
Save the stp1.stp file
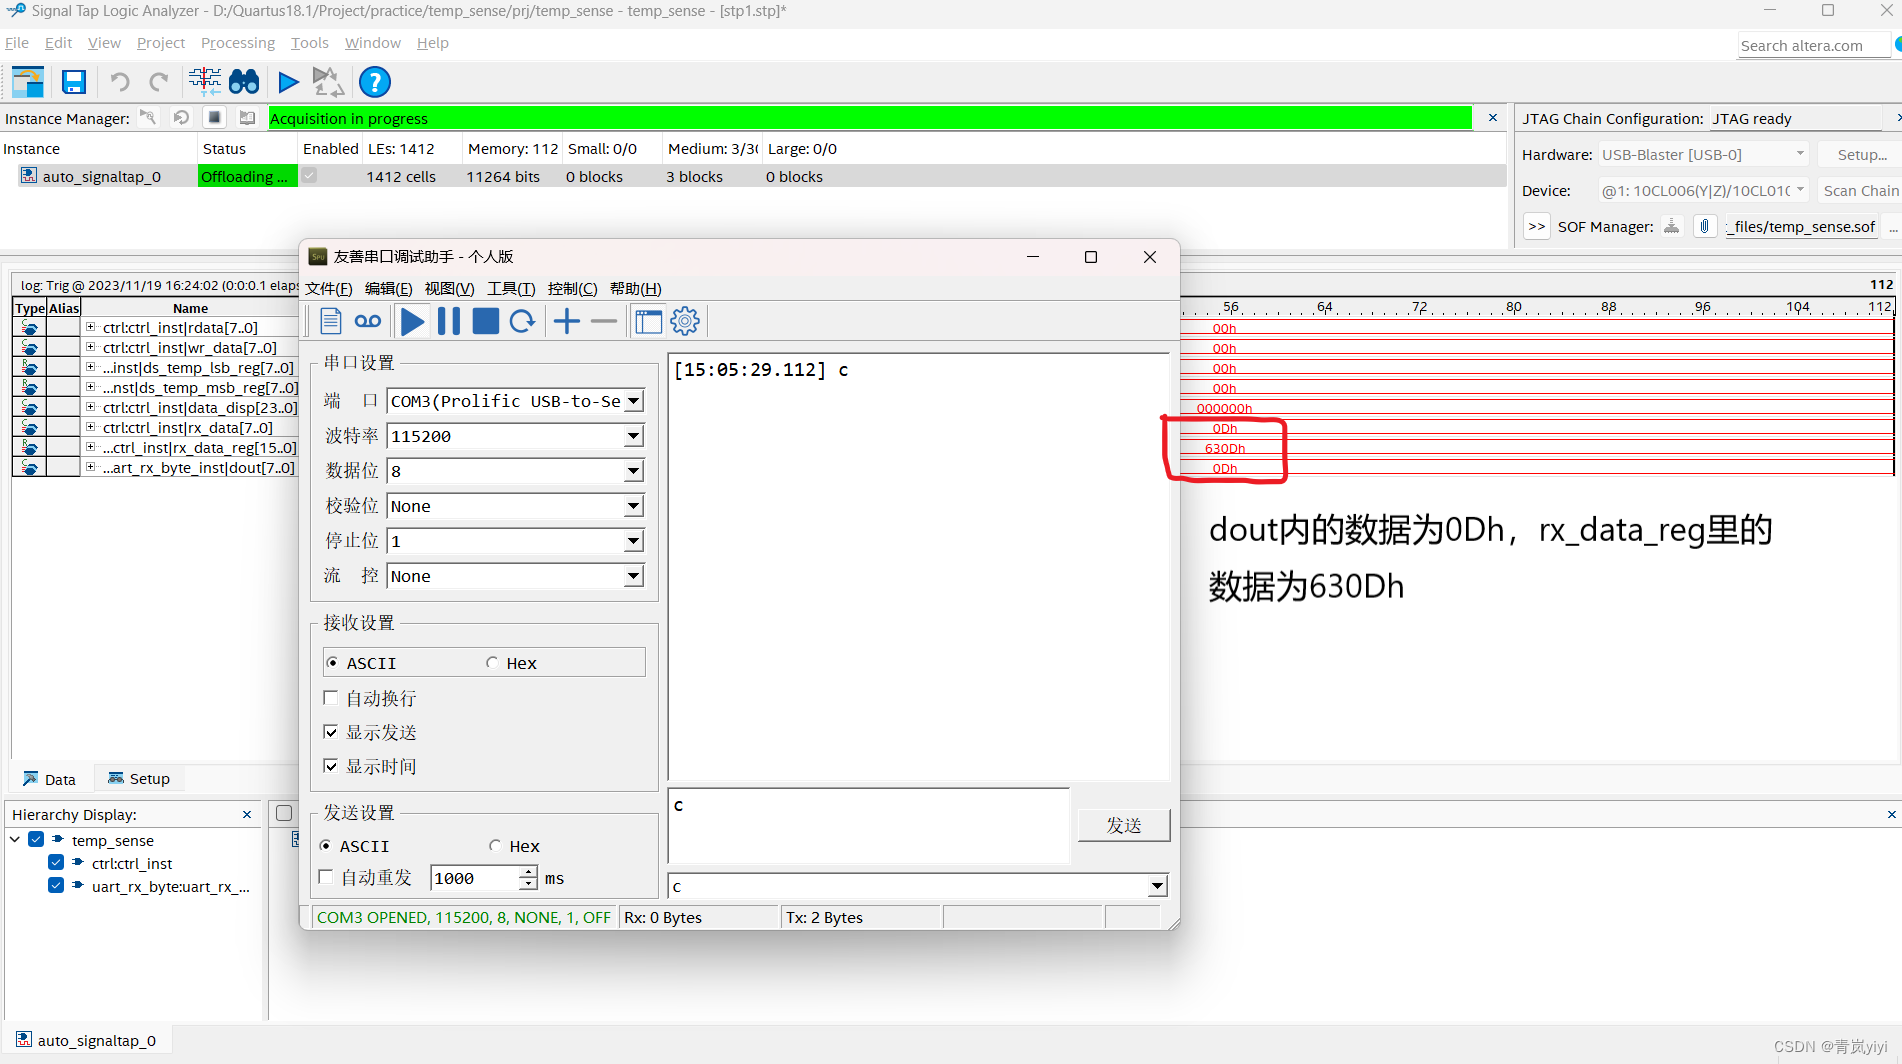coord(74,82)
